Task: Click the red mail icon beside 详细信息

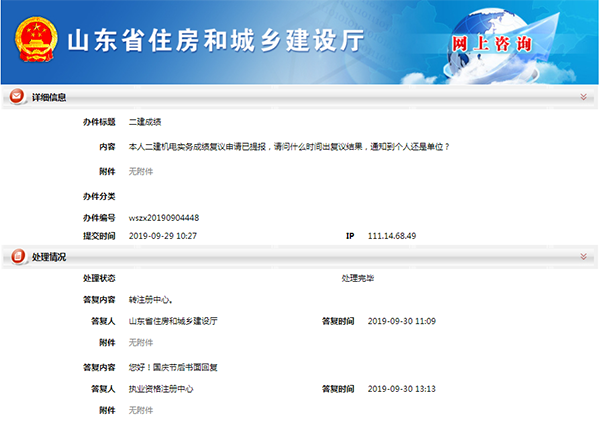Action: click(x=17, y=96)
